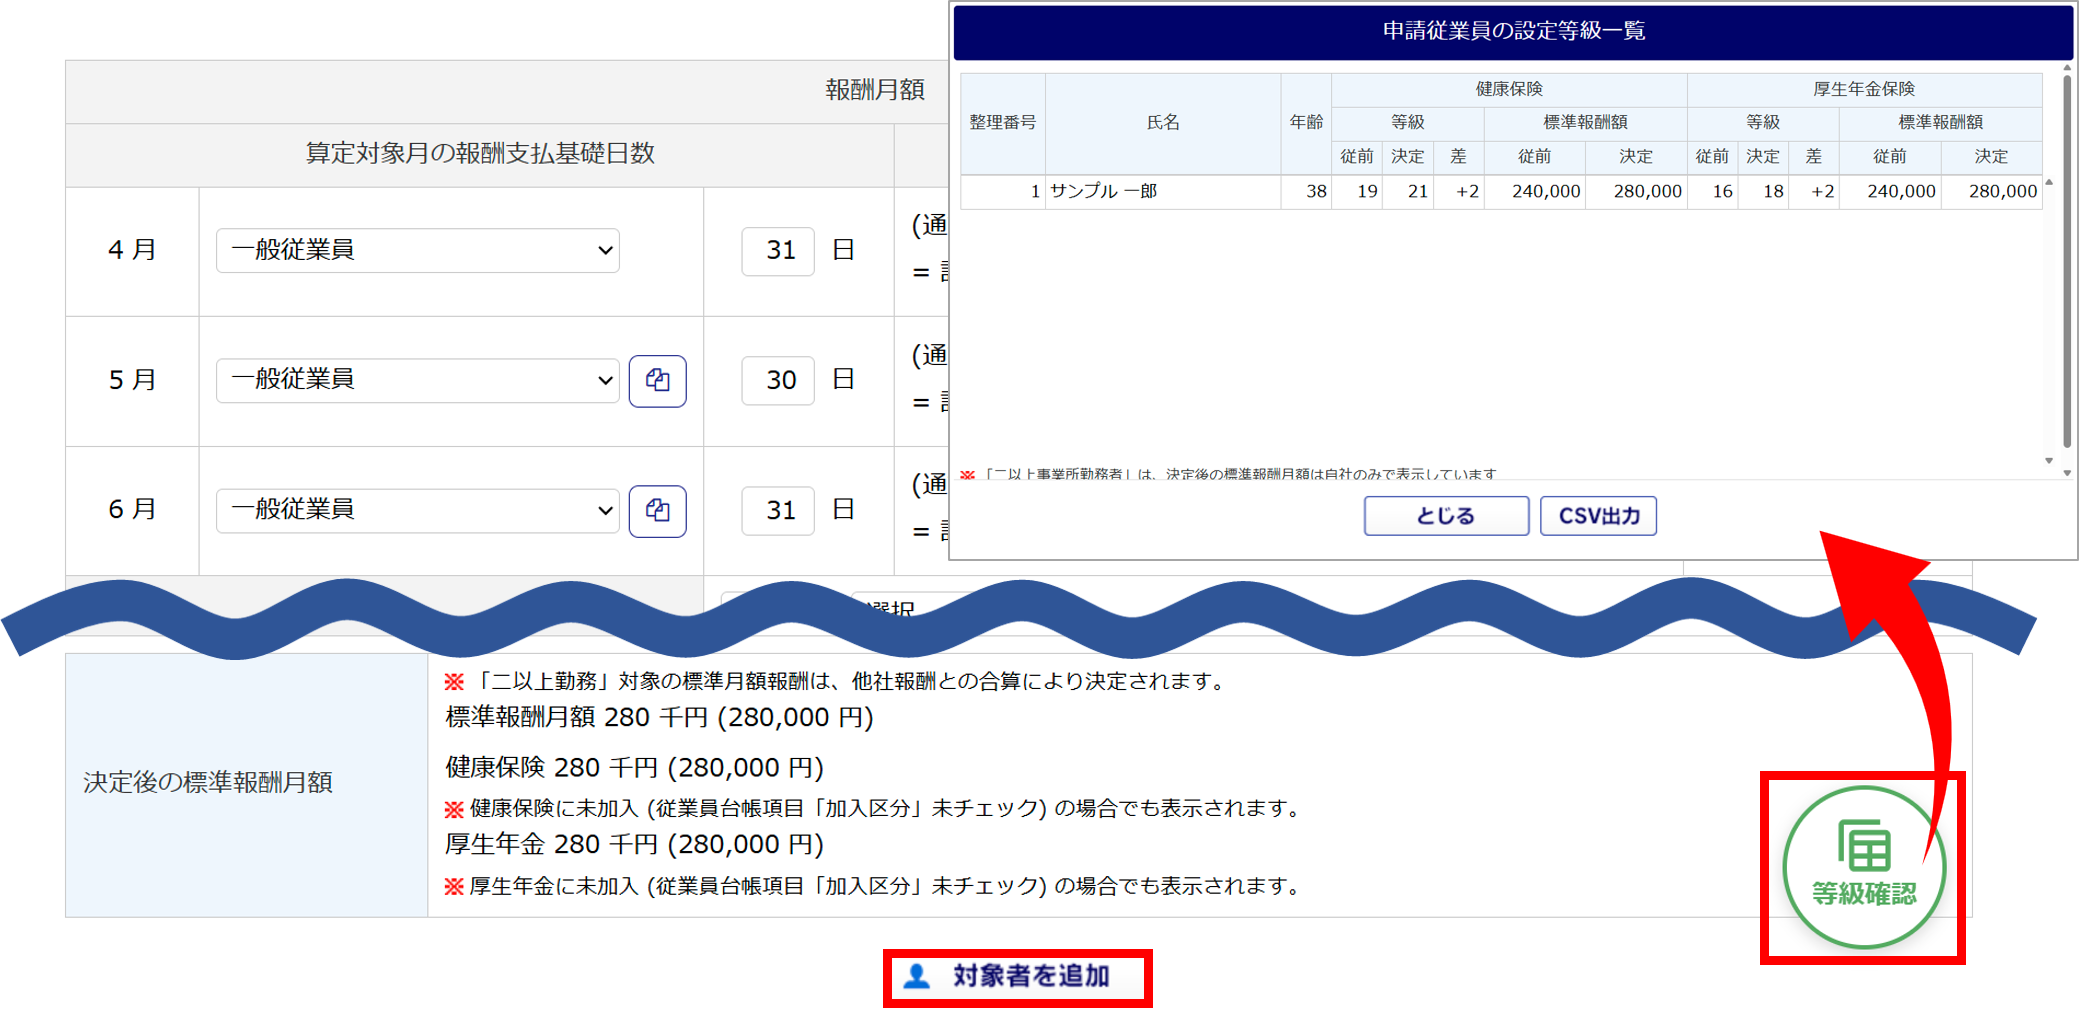Click the 4月 days input showing 31
The height and width of the screenshot is (1036, 2079).
pyautogui.click(x=778, y=251)
